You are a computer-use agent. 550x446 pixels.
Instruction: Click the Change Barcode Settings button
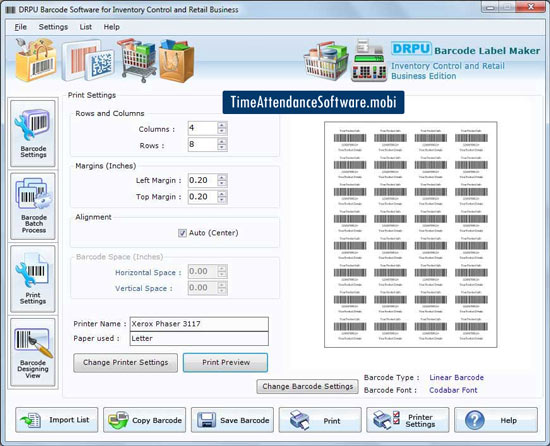coord(307,386)
